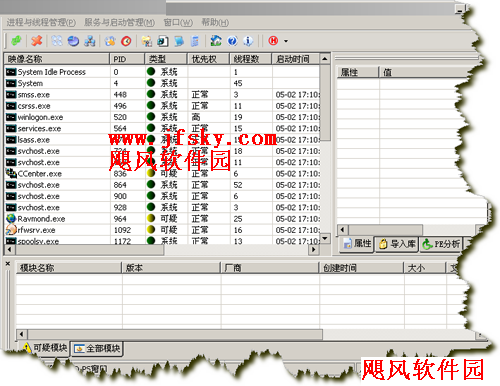Click module list scroll left arrow
This screenshot has width=500, height=386.
(x=22, y=334)
